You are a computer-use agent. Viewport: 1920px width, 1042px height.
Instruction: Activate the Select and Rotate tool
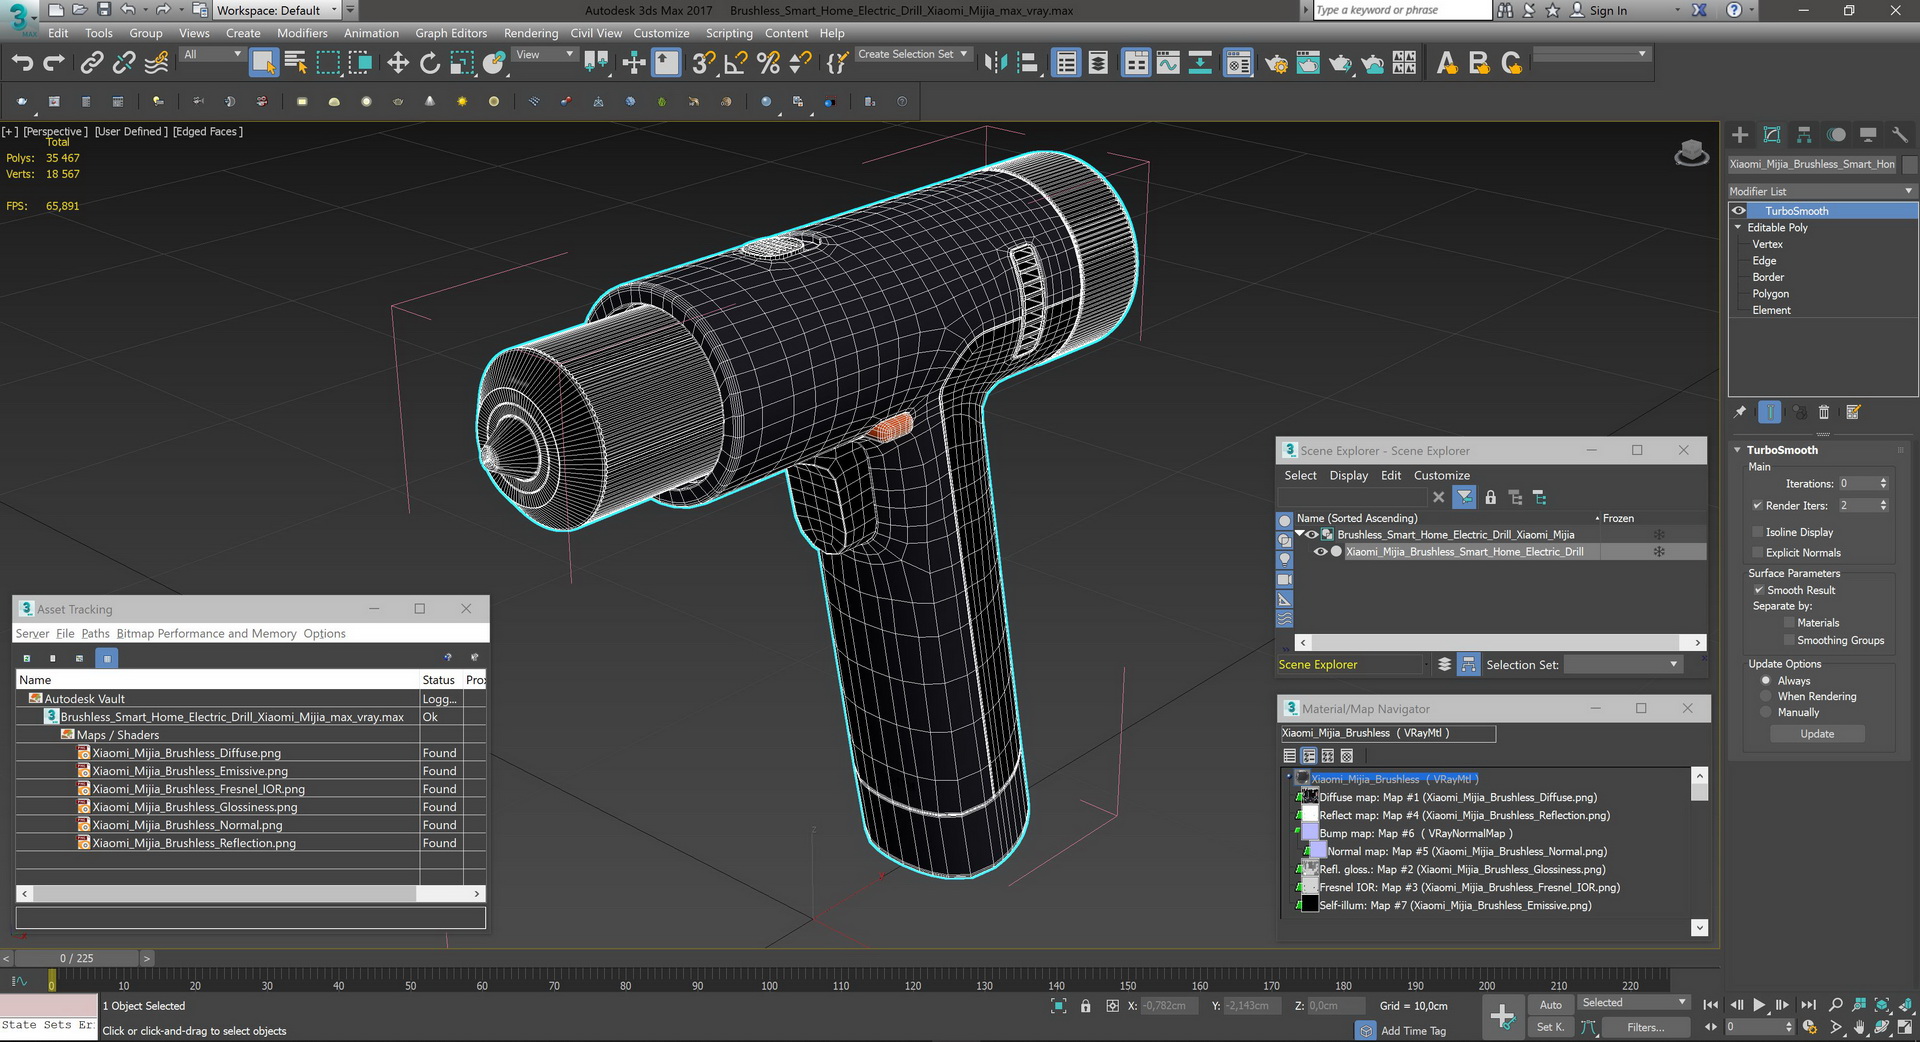coord(430,63)
